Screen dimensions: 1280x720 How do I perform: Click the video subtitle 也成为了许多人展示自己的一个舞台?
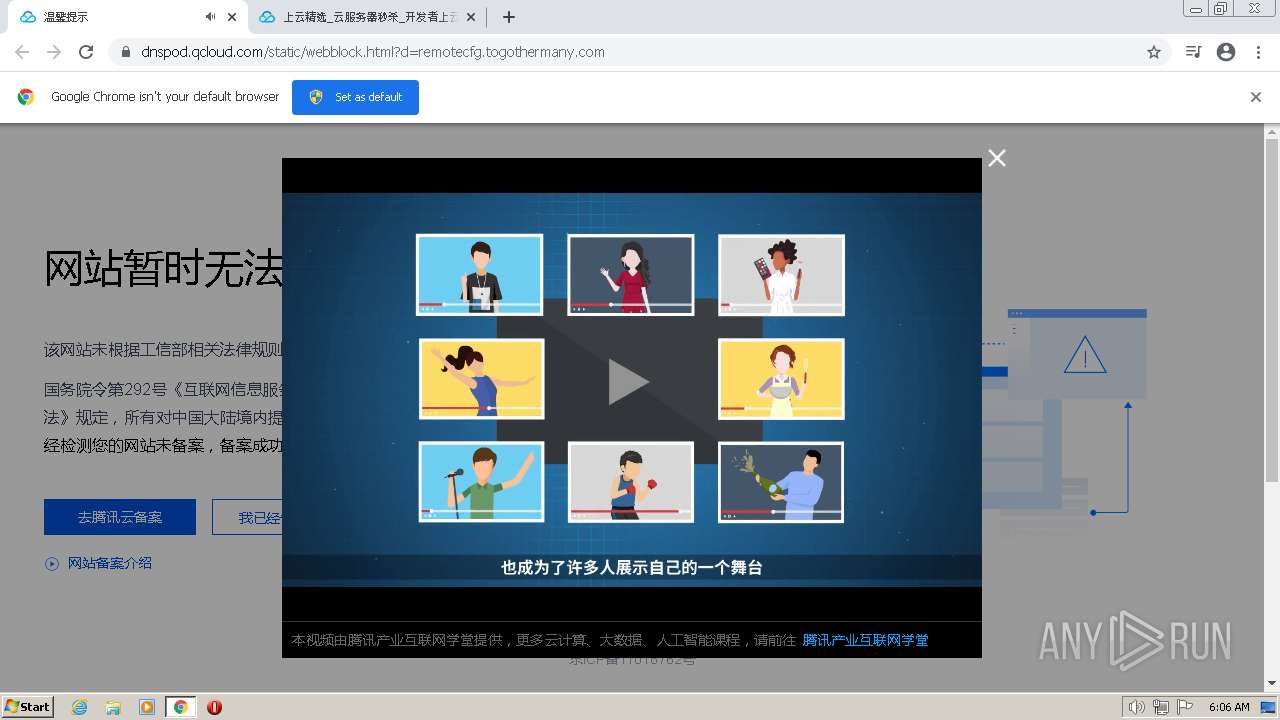coord(632,567)
